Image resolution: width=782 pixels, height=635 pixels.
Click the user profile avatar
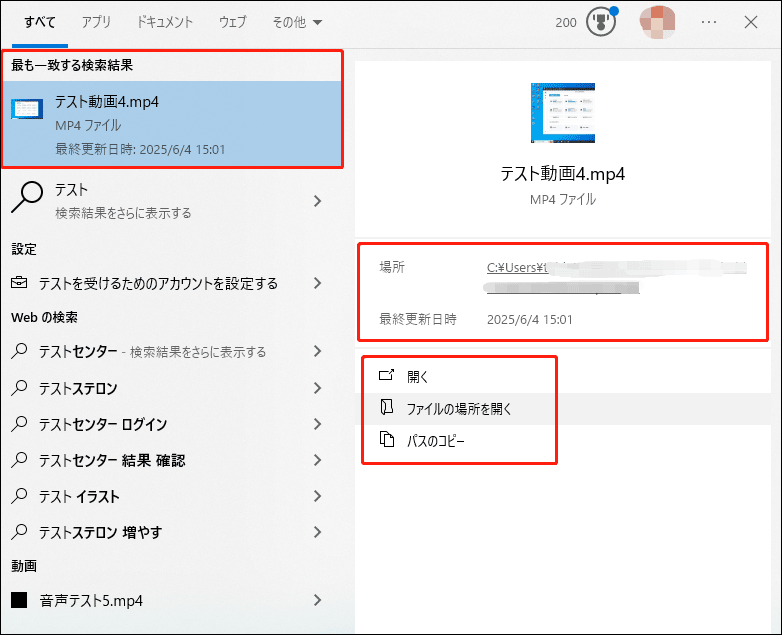click(657, 22)
